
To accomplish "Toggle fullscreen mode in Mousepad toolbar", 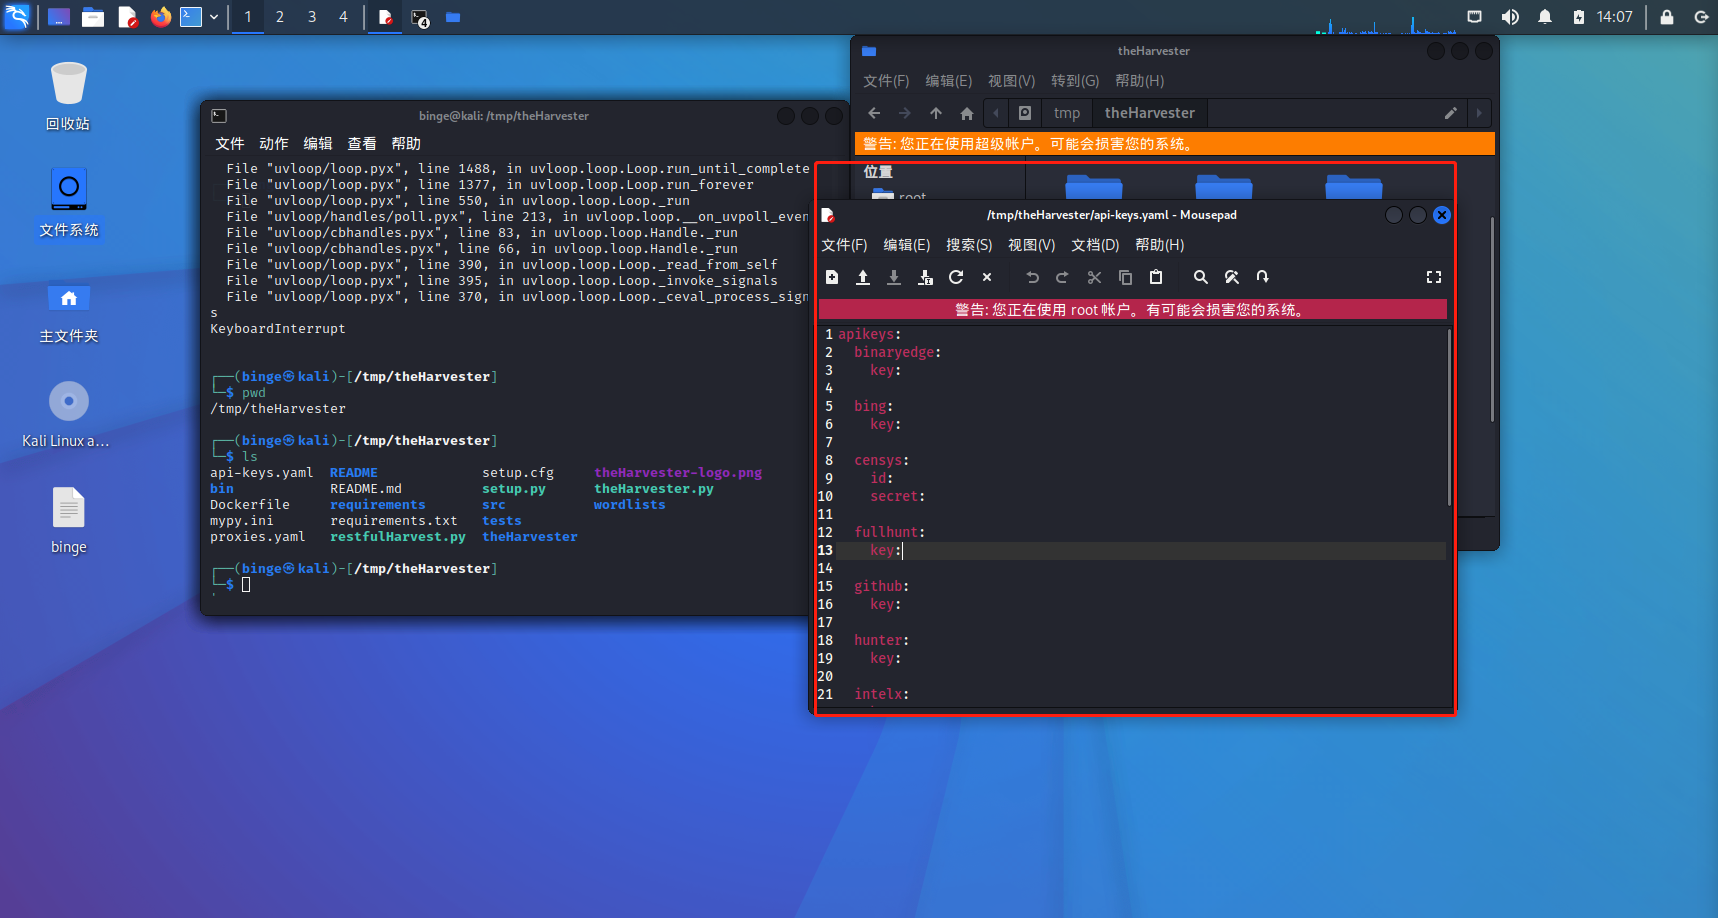I will [1434, 277].
